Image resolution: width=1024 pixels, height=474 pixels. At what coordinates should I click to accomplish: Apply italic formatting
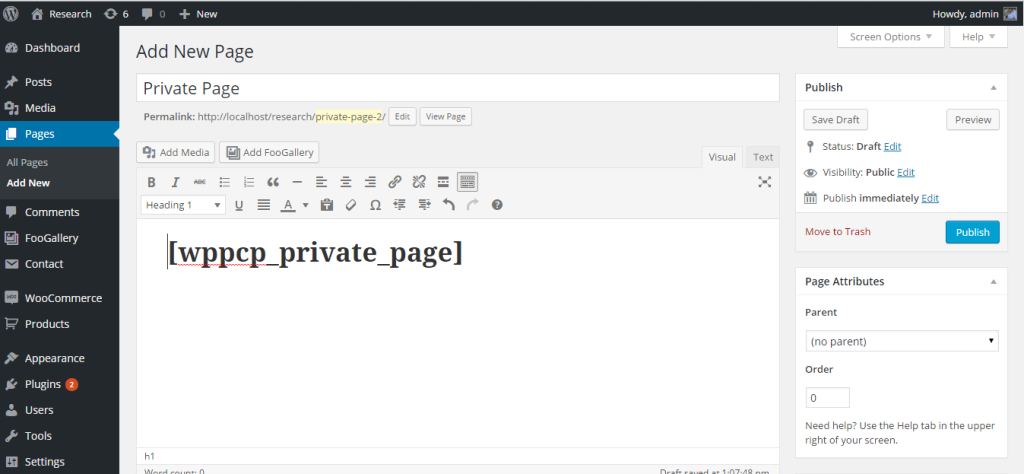[175, 182]
